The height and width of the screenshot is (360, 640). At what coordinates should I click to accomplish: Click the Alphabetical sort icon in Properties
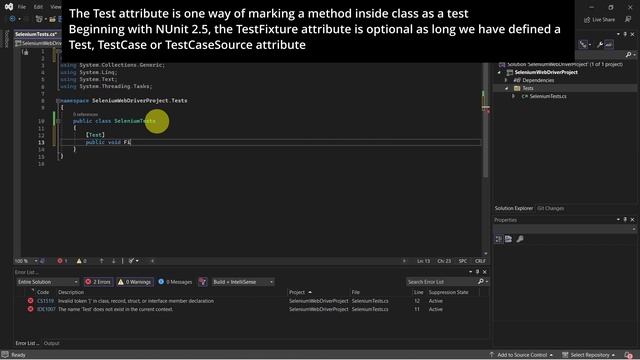click(509, 239)
